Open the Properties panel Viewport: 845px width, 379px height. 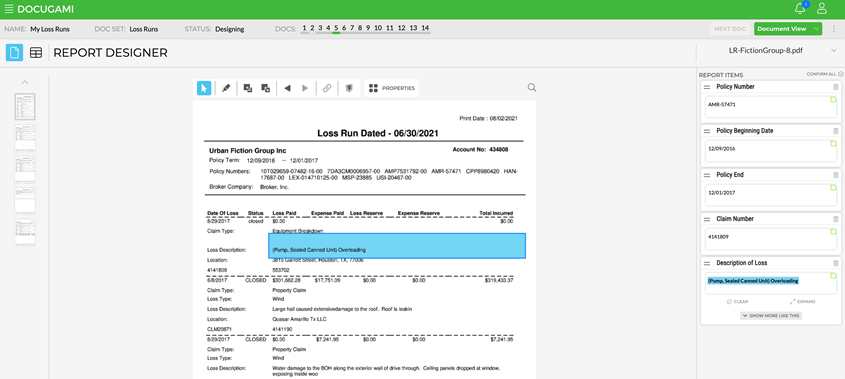pos(392,88)
